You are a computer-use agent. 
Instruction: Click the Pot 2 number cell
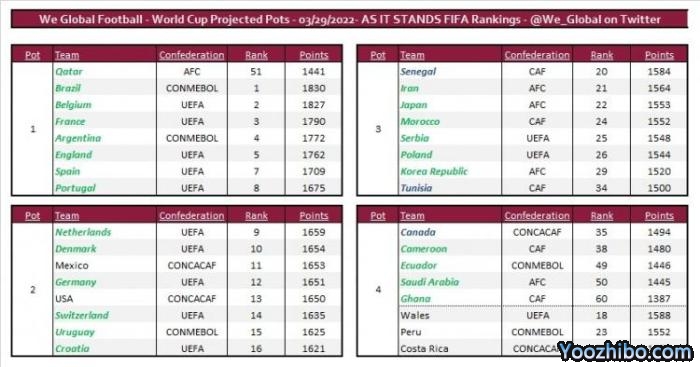[33, 290]
